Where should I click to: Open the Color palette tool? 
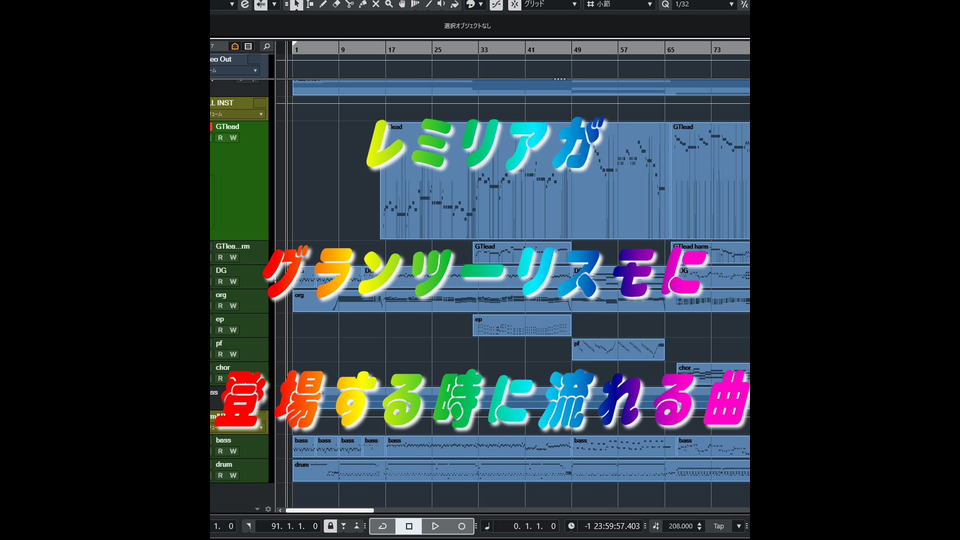coord(470,5)
